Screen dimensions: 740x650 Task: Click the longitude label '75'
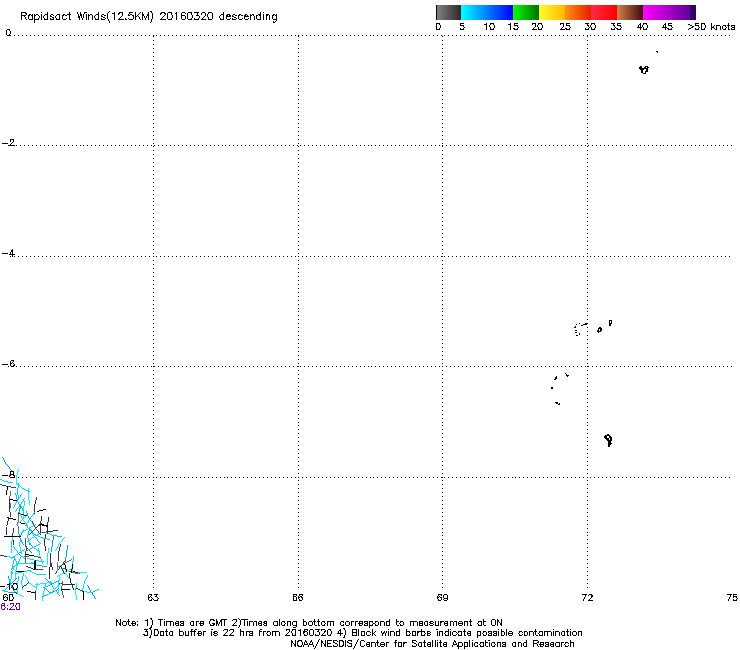click(x=732, y=598)
